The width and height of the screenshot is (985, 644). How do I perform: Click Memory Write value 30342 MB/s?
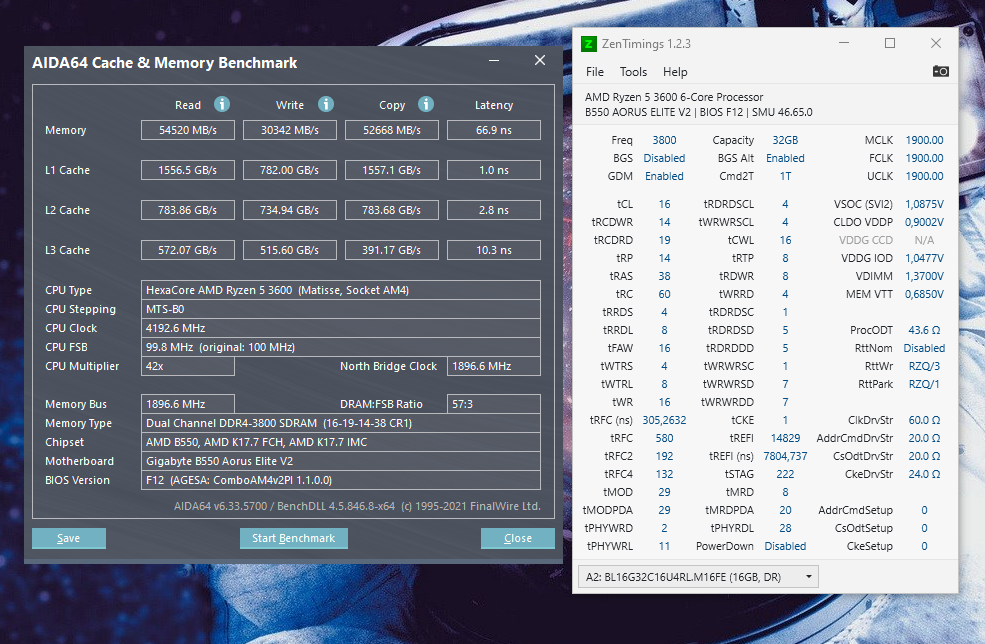[x=290, y=130]
